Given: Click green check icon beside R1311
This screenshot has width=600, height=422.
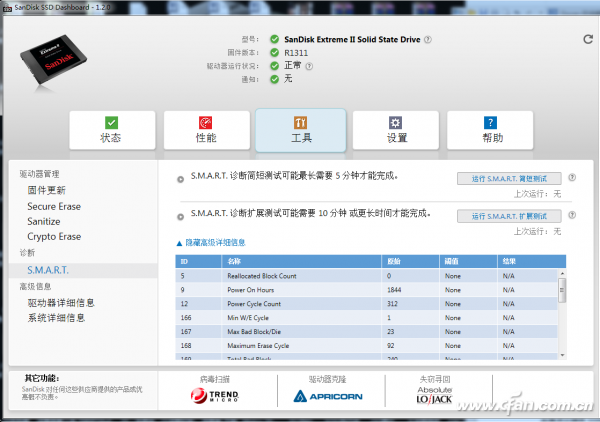Looking at the screenshot, I should (x=274, y=52).
